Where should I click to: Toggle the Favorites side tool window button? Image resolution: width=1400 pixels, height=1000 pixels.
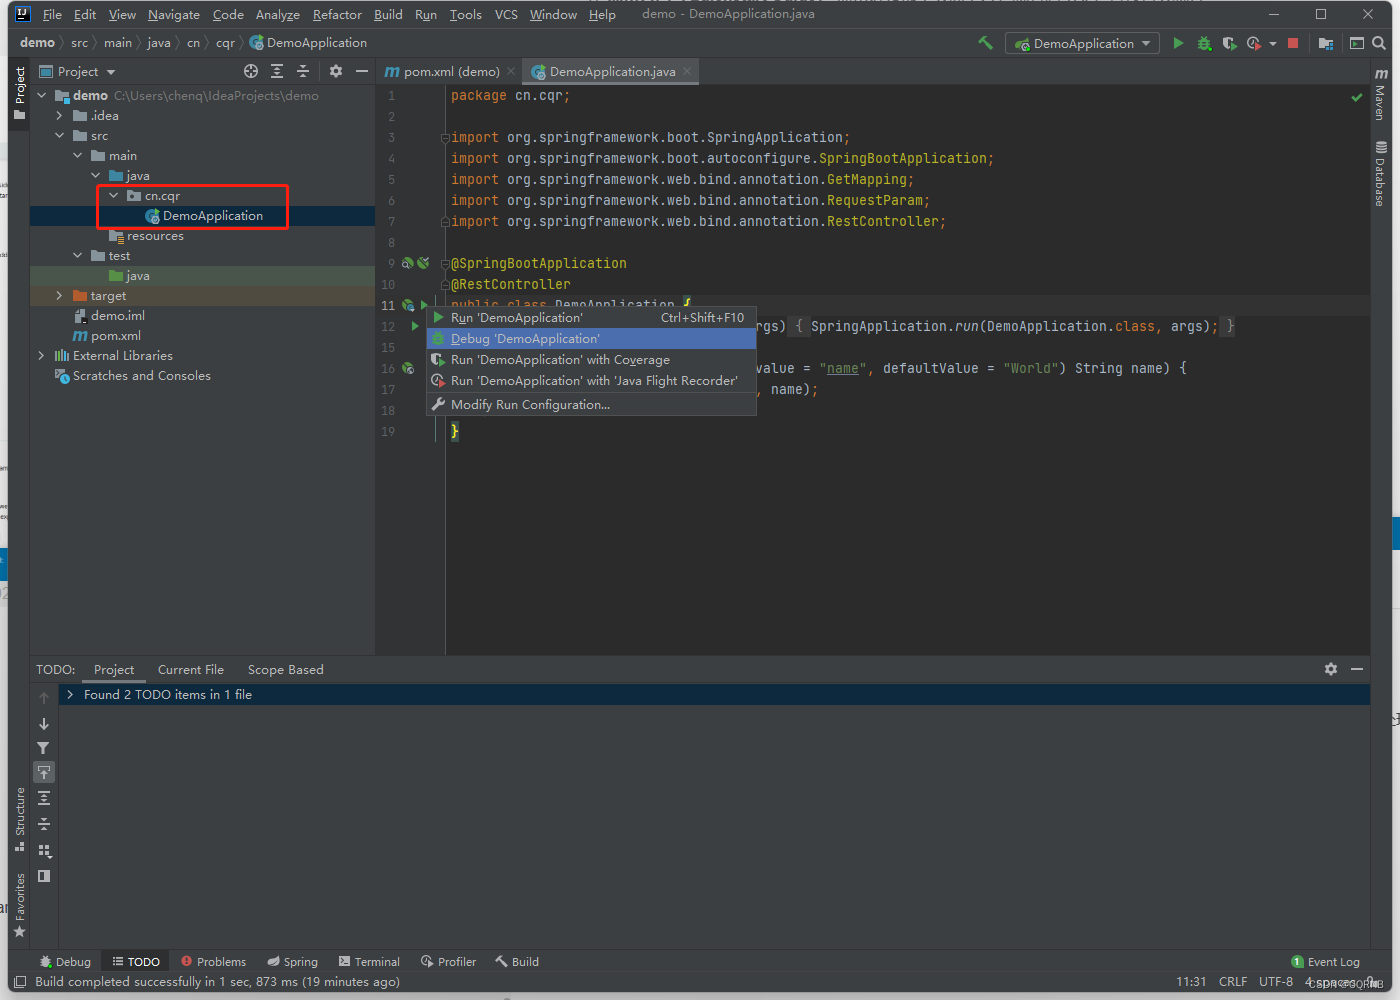(x=19, y=905)
